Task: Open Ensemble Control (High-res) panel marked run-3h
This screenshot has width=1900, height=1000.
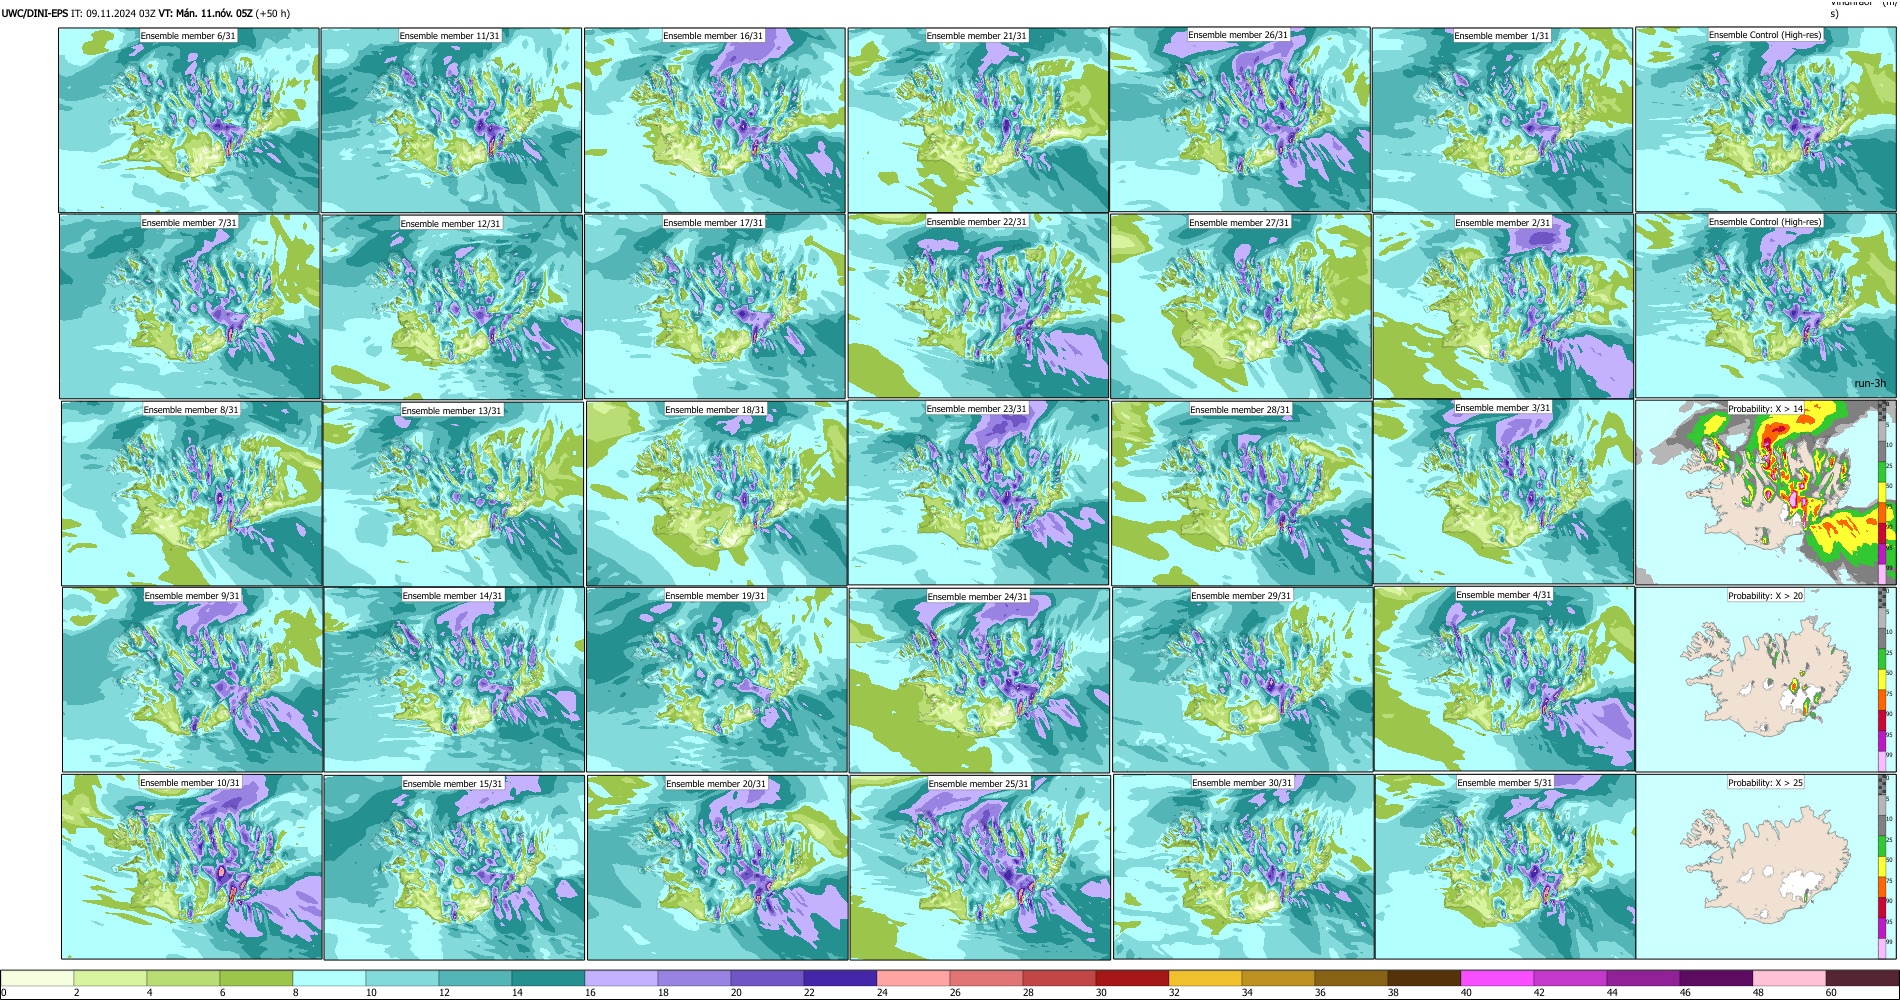Action: [1765, 306]
